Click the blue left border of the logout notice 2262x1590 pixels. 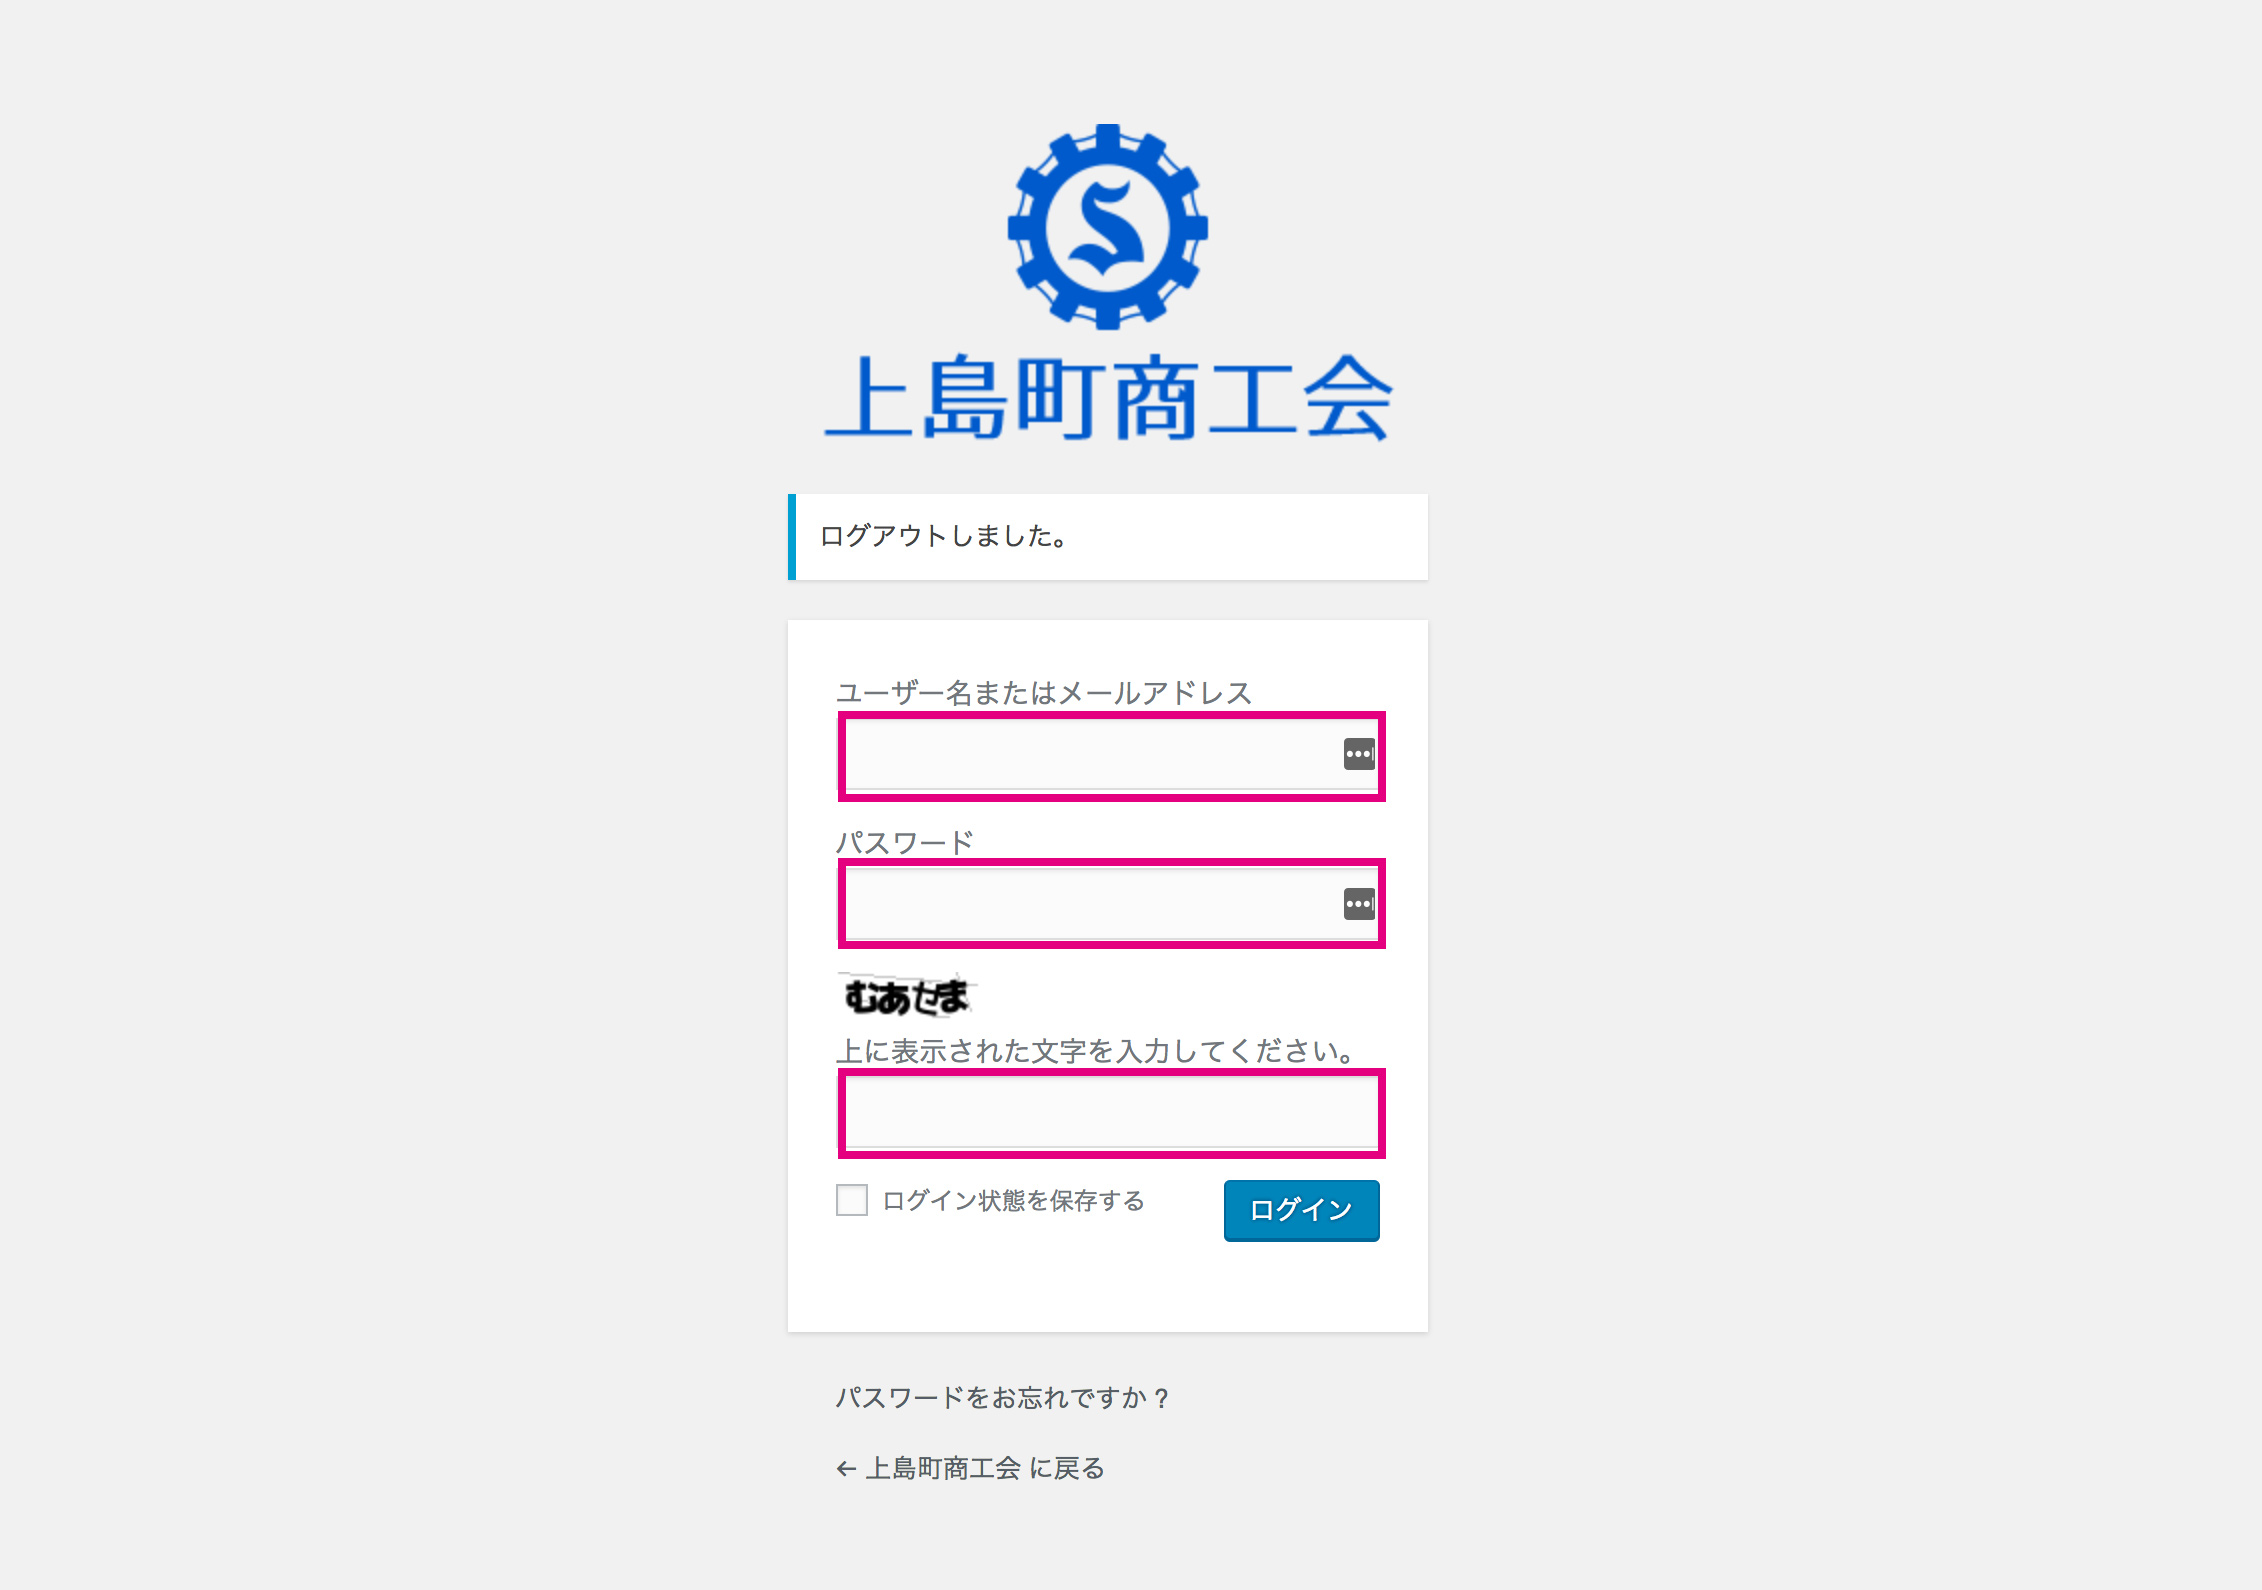[x=792, y=537]
